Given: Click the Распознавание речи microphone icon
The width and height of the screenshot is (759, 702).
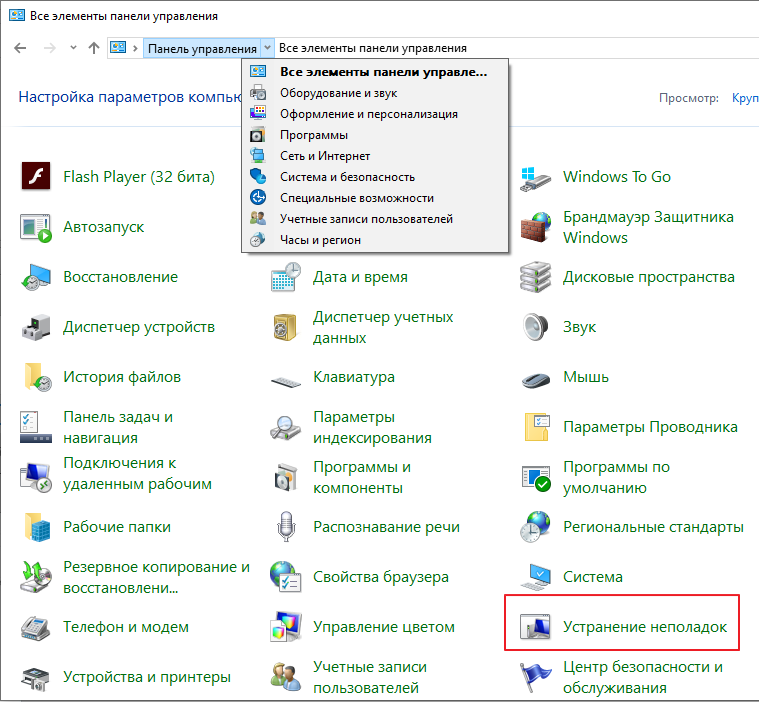Looking at the screenshot, I should coord(286,527).
